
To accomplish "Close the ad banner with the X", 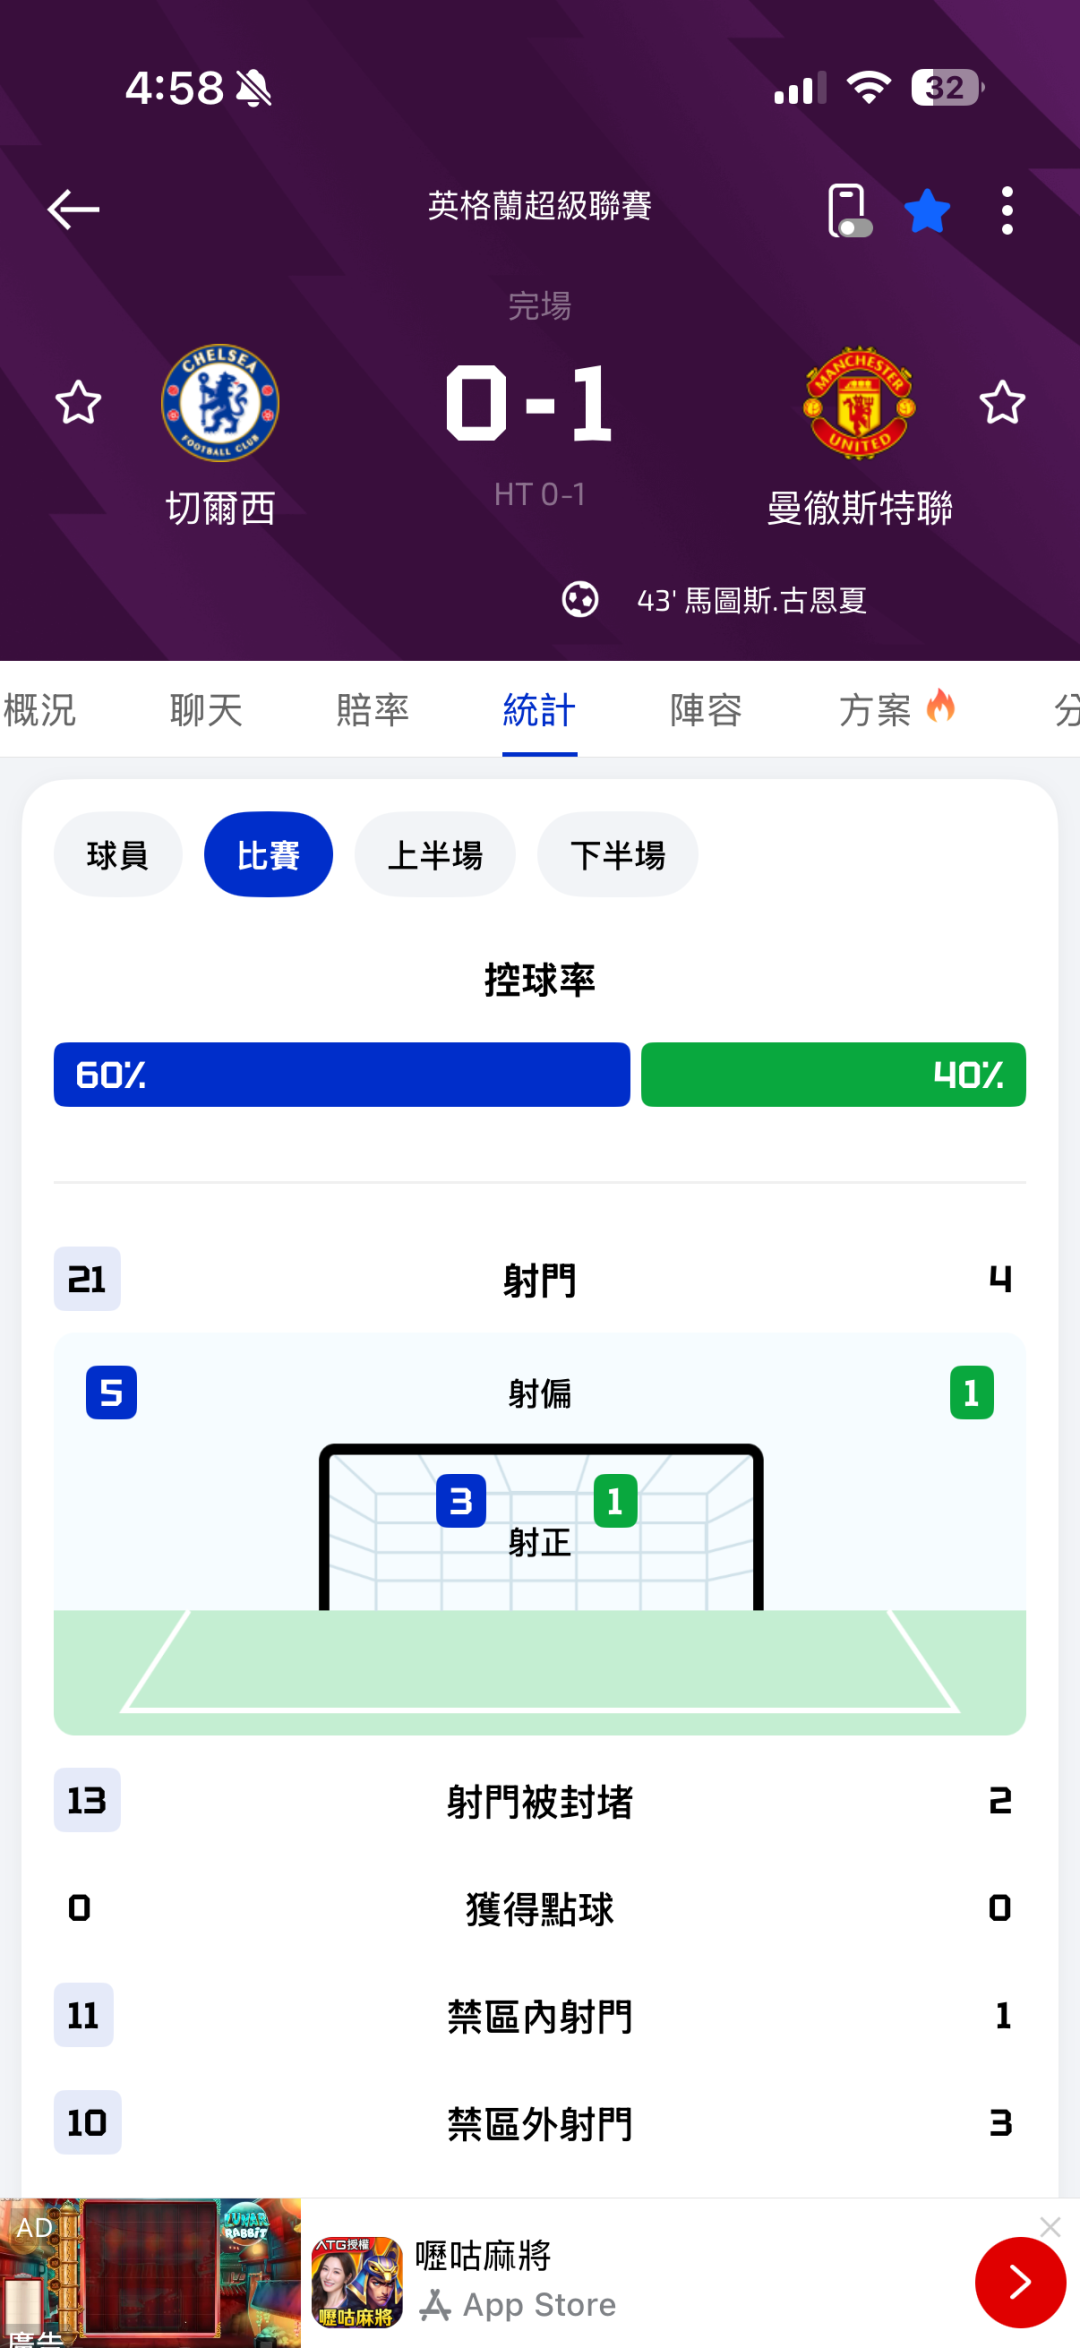I will pyautogui.click(x=1050, y=2227).
